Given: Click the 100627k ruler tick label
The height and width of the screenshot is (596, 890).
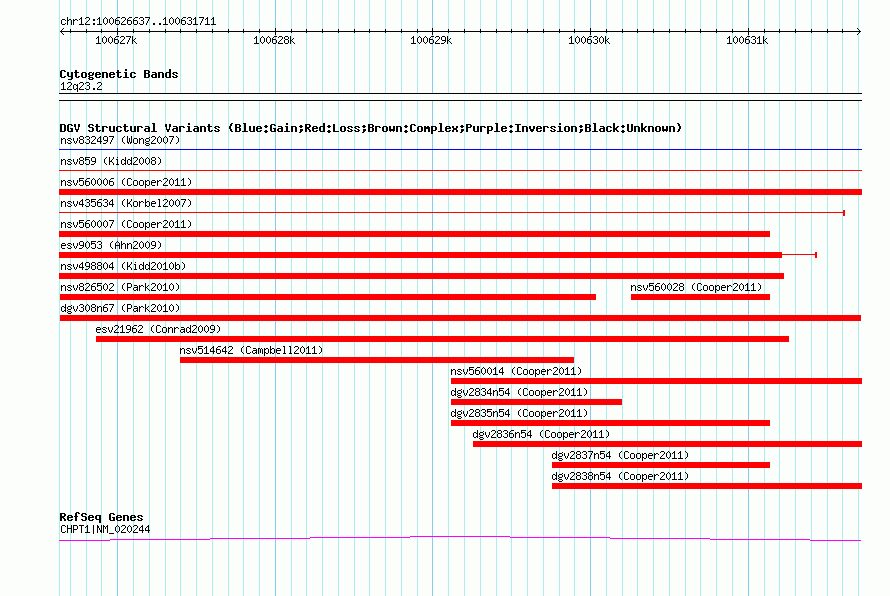Looking at the screenshot, I should click(x=116, y=40).
